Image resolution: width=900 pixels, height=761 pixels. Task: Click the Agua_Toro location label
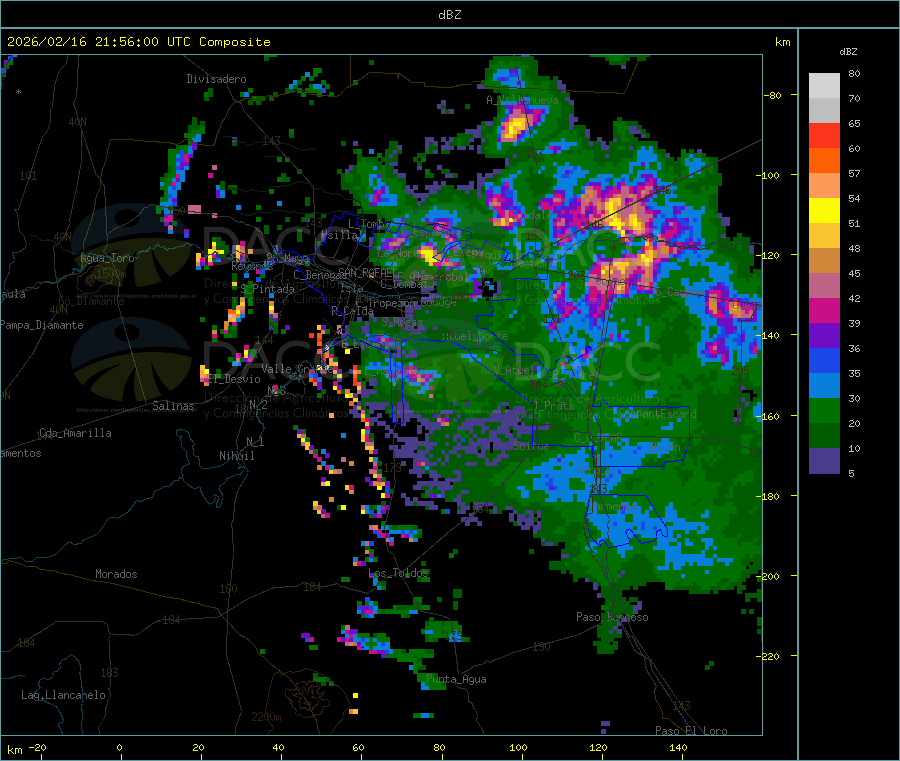[x=107, y=258]
